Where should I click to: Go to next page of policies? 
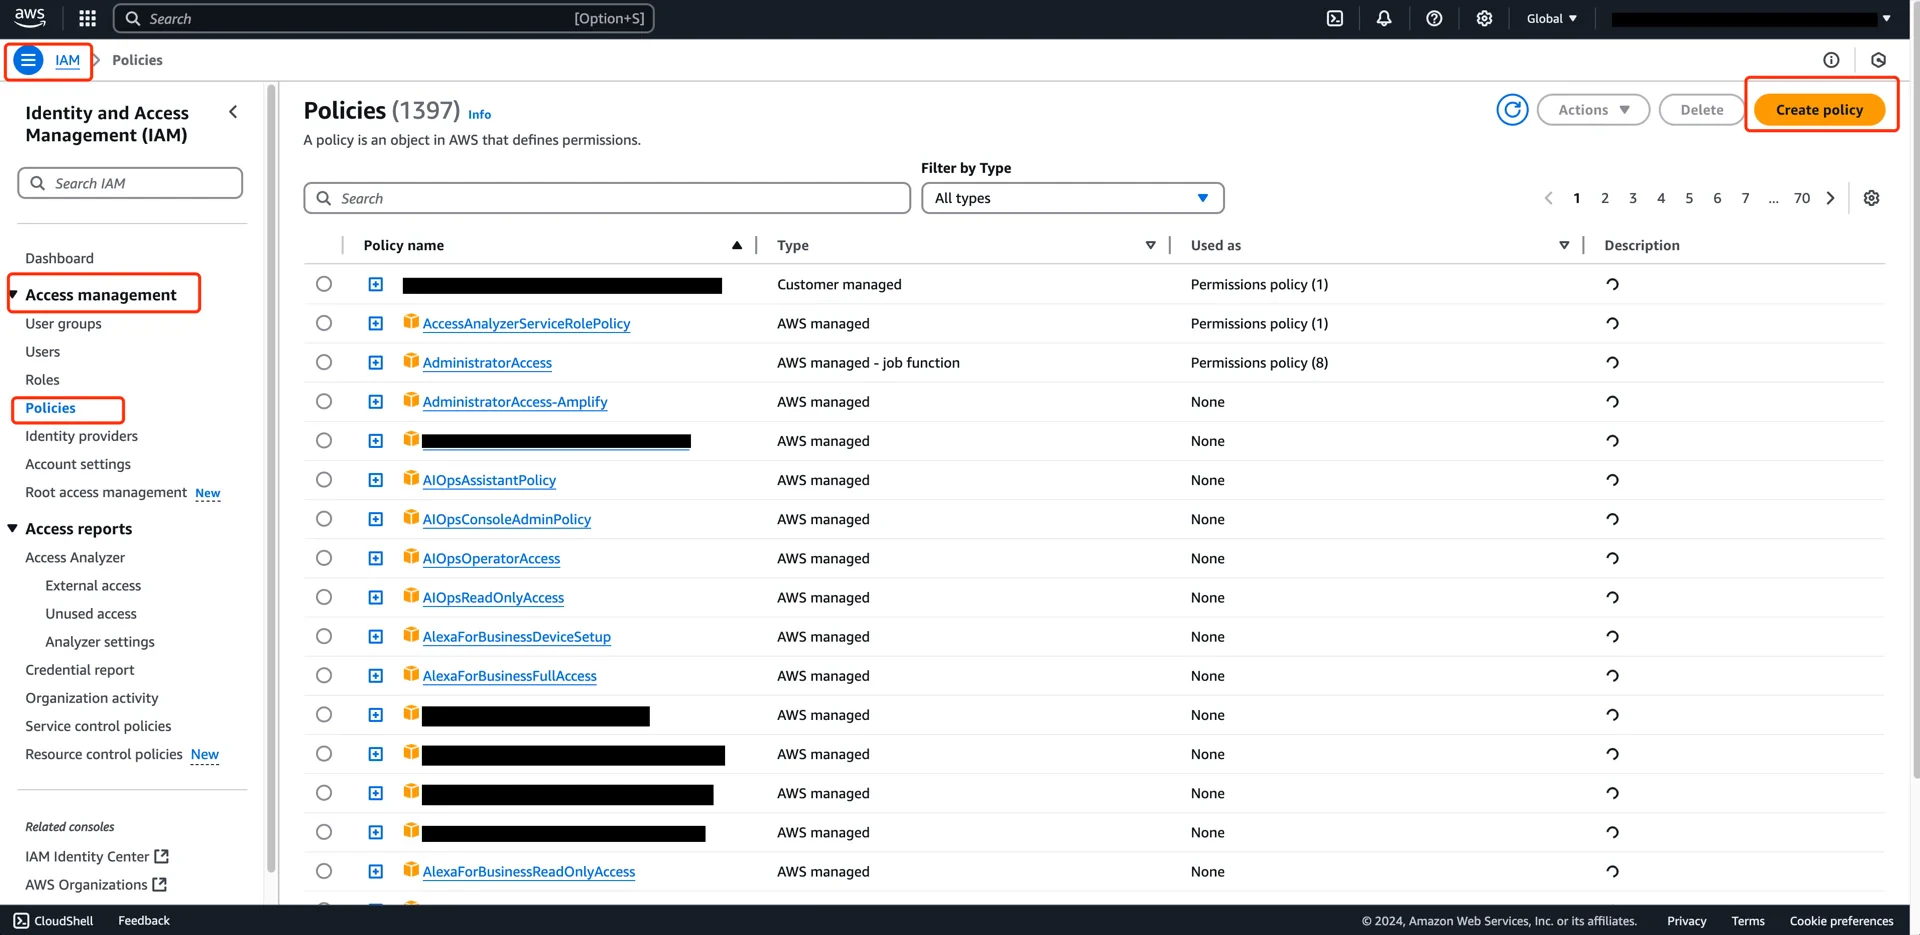point(1831,198)
